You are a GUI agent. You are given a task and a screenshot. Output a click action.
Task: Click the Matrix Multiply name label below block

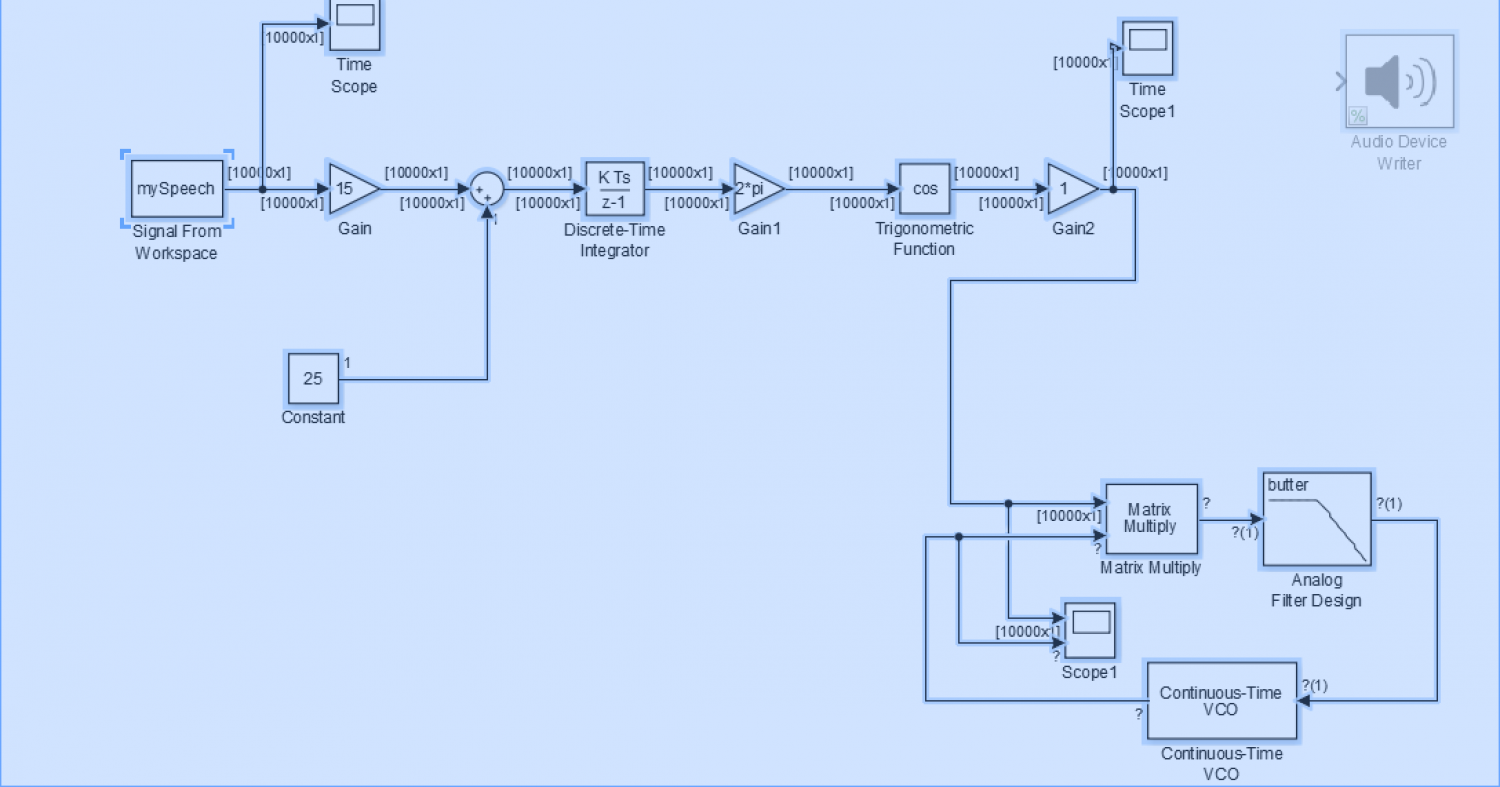pyautogui.click(x=1150, y=568)
